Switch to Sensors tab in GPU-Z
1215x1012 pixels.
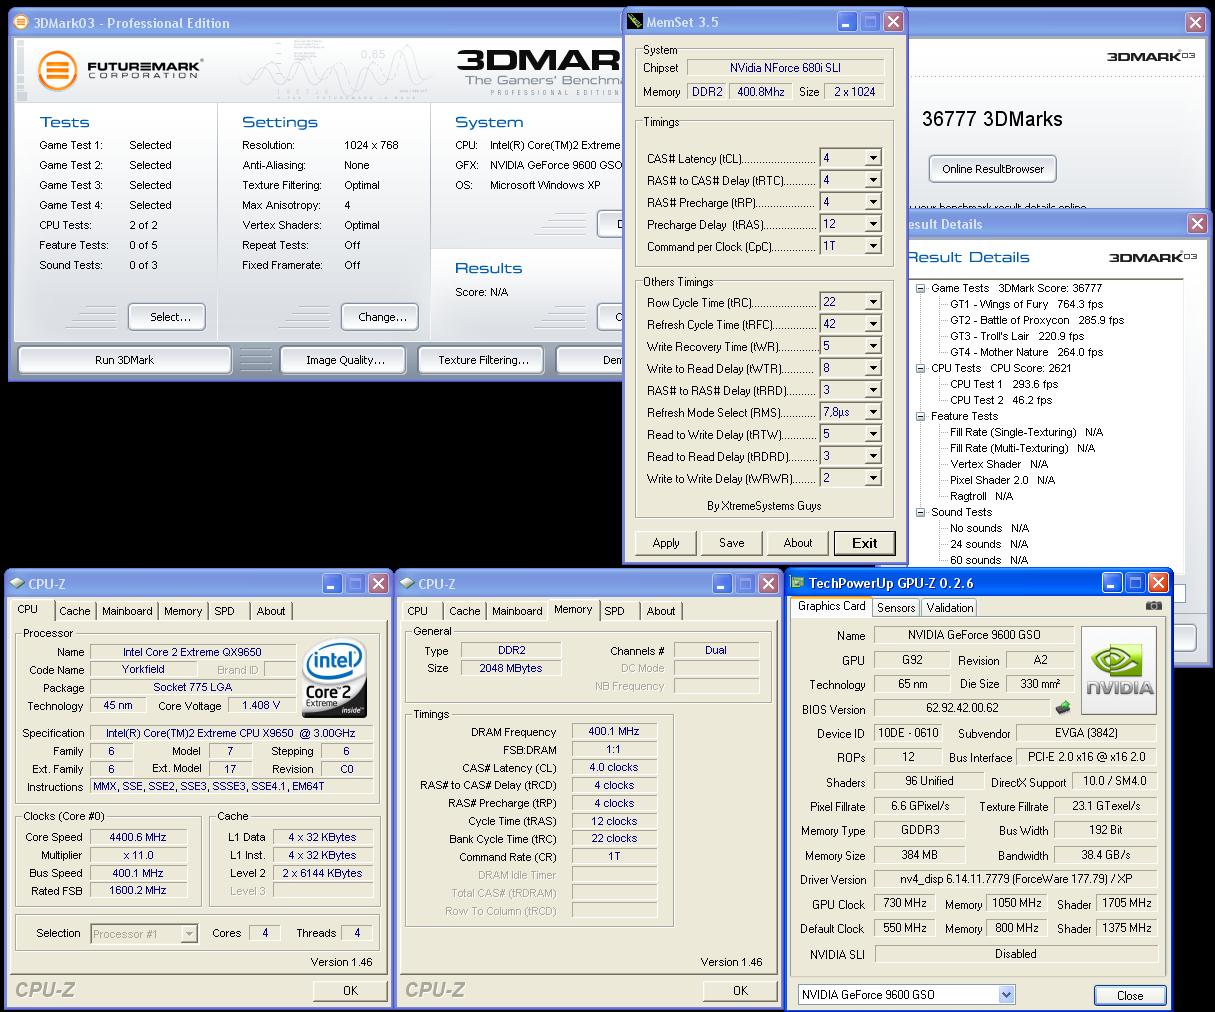point(896,608)
